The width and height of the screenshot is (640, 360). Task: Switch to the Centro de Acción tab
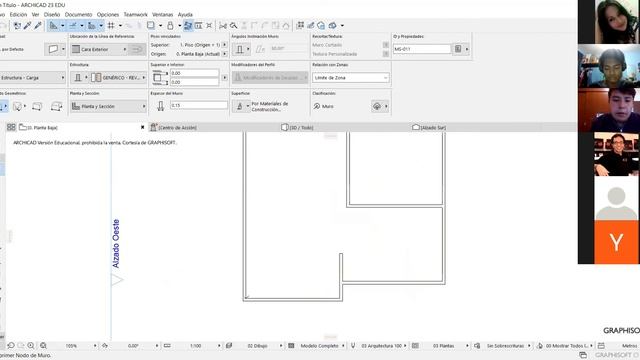pos(173,127)
